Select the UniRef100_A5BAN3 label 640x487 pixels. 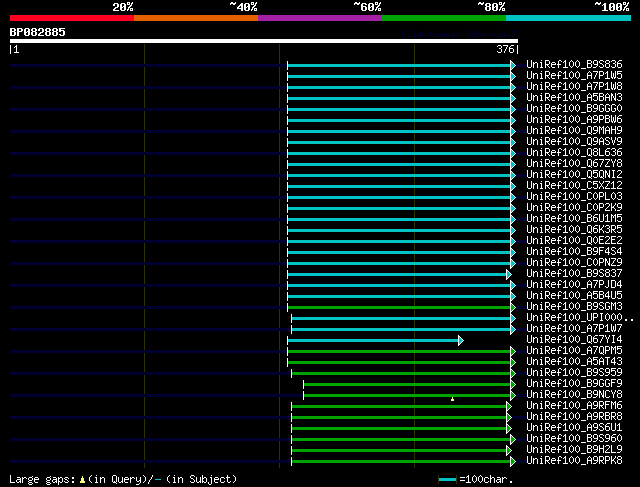pyautogui.click(x=574, y=98)
